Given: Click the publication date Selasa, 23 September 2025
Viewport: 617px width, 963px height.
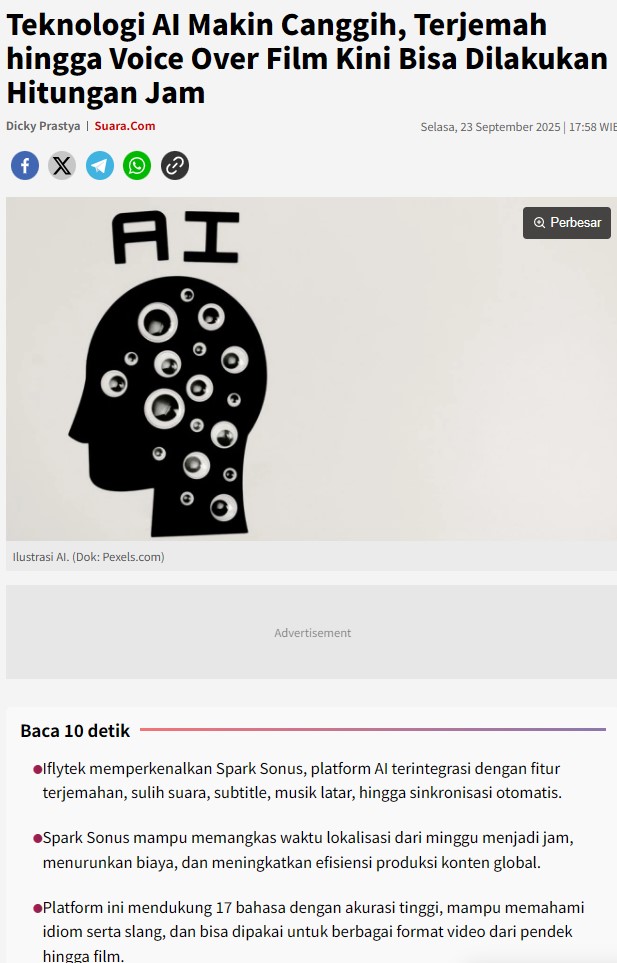Looking at the screenshot, I should pyautogui.click(x=490, y=127).
